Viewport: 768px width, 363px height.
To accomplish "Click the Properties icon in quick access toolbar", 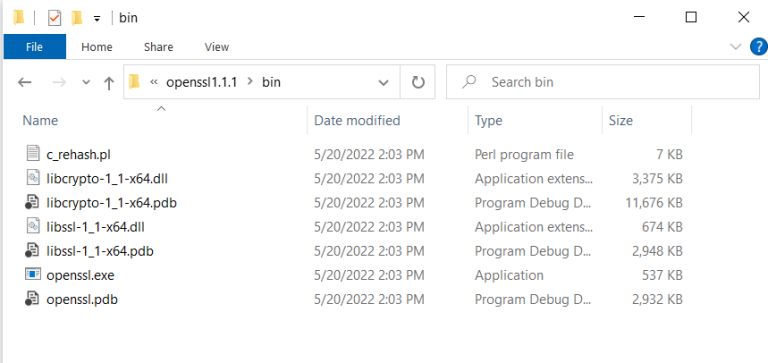I will (54, 19).
